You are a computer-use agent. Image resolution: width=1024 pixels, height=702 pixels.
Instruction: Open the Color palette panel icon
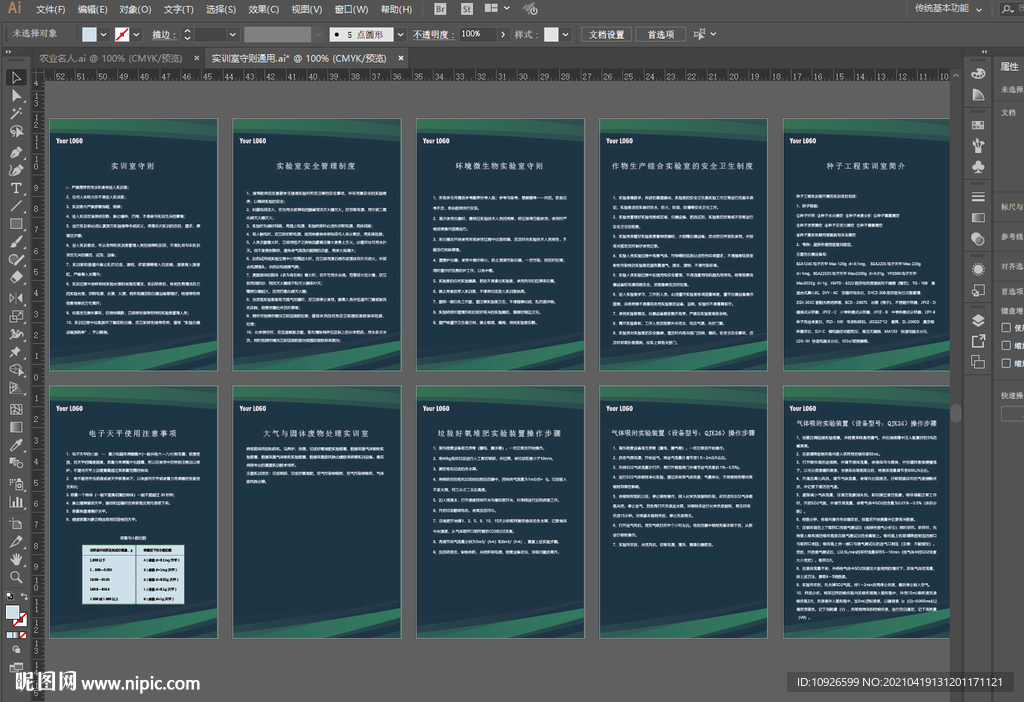click(978, 74)
